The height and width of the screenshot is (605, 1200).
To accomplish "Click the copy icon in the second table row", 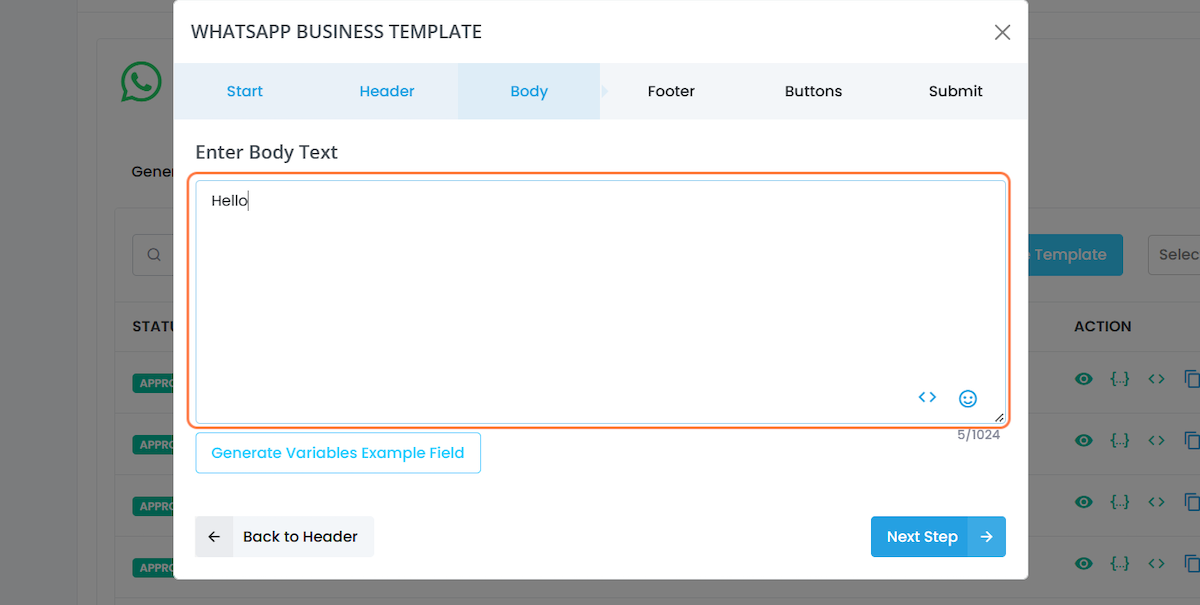I will coord(1191,441).
